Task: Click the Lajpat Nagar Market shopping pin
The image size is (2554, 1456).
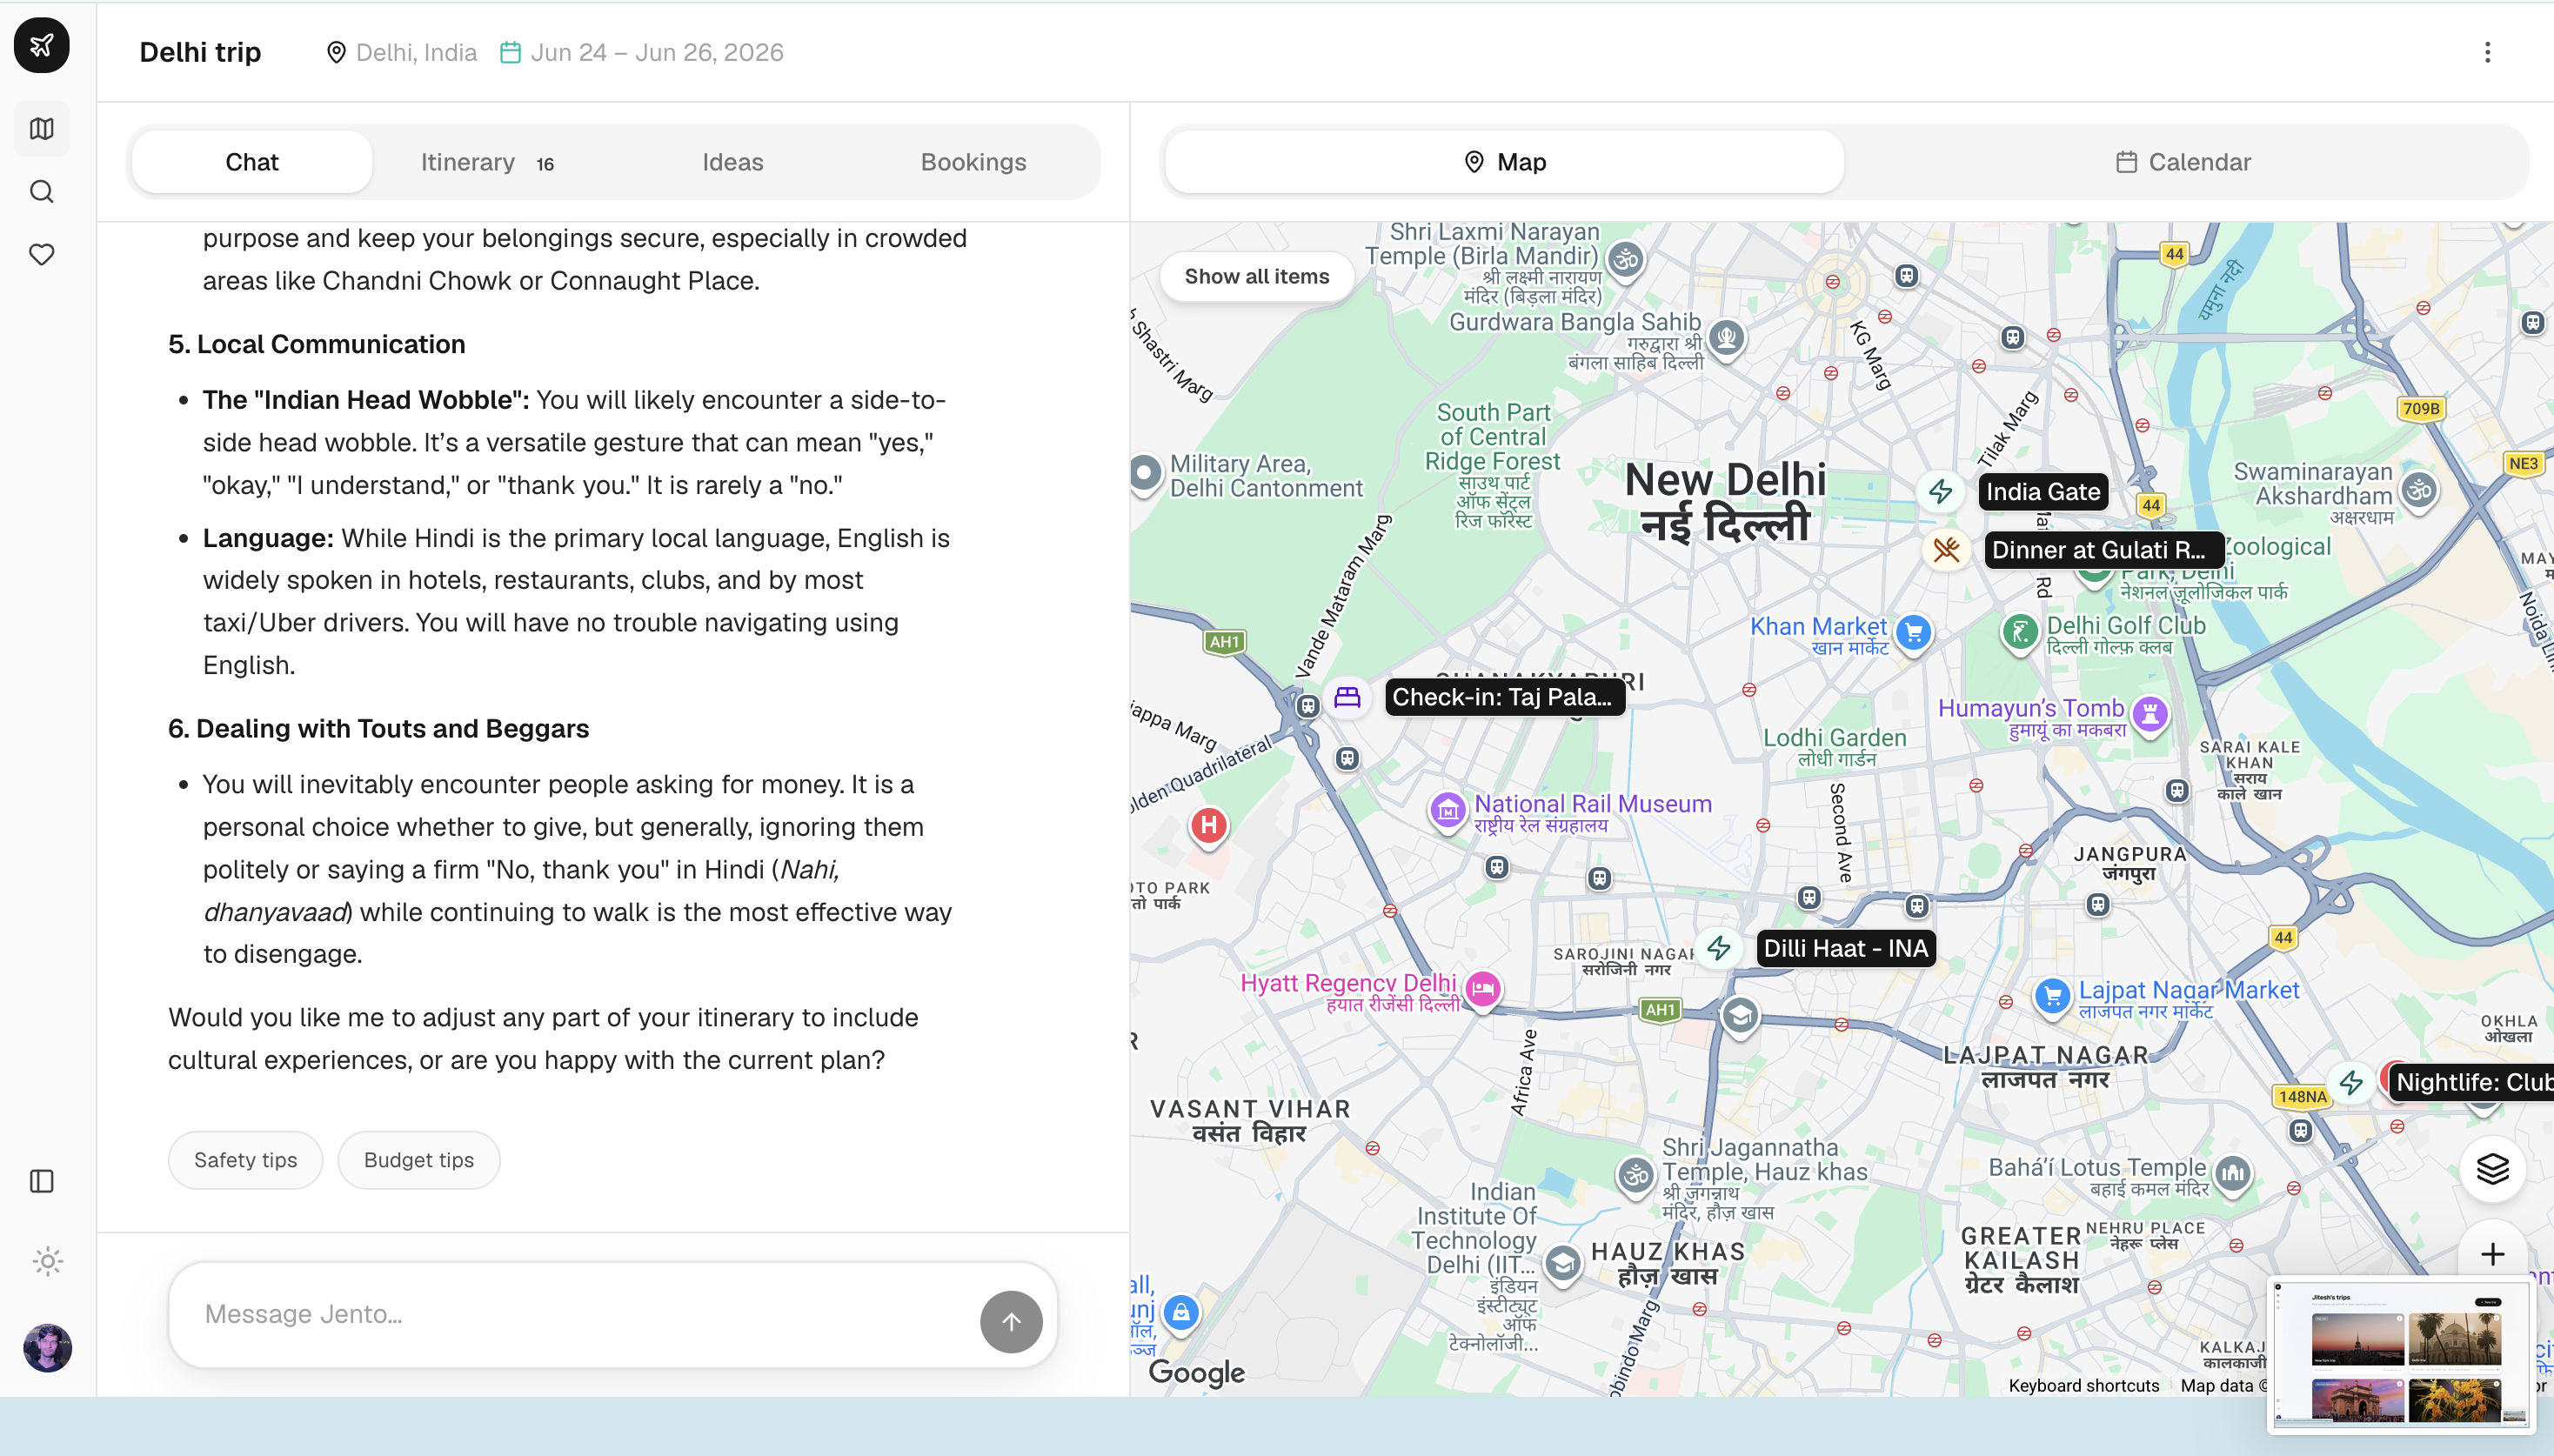Action: point(2052,996)
